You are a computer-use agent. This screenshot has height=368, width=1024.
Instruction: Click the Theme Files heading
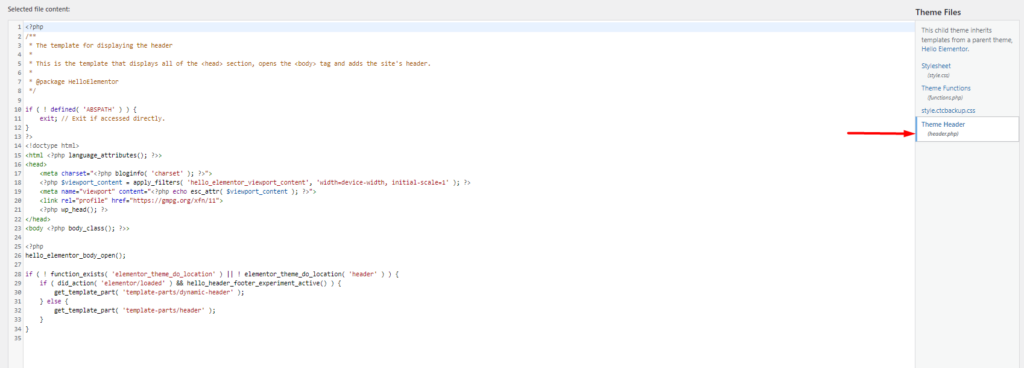938,12
